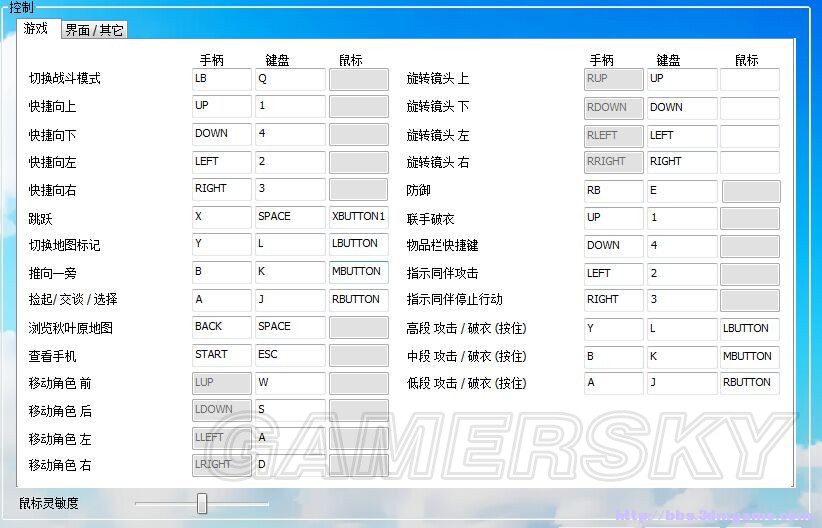Click keyboard 1 field for 联手破衣

[682, 218]
